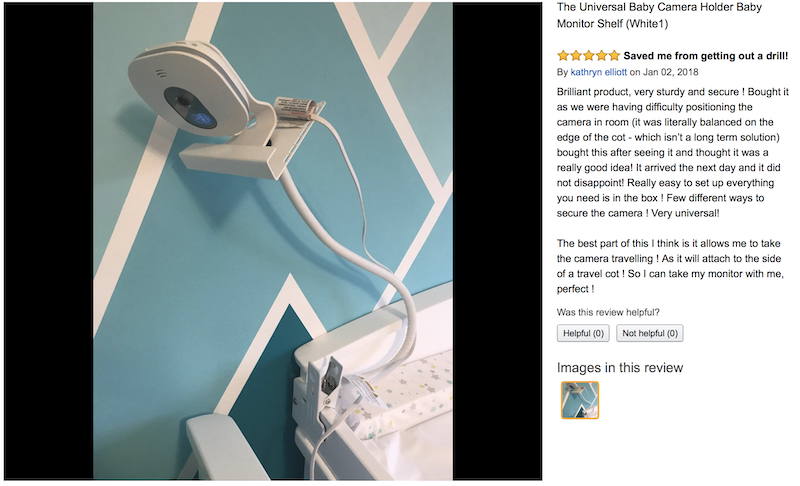Click the review date Jan 02, 2018

[x=670, y=72]
